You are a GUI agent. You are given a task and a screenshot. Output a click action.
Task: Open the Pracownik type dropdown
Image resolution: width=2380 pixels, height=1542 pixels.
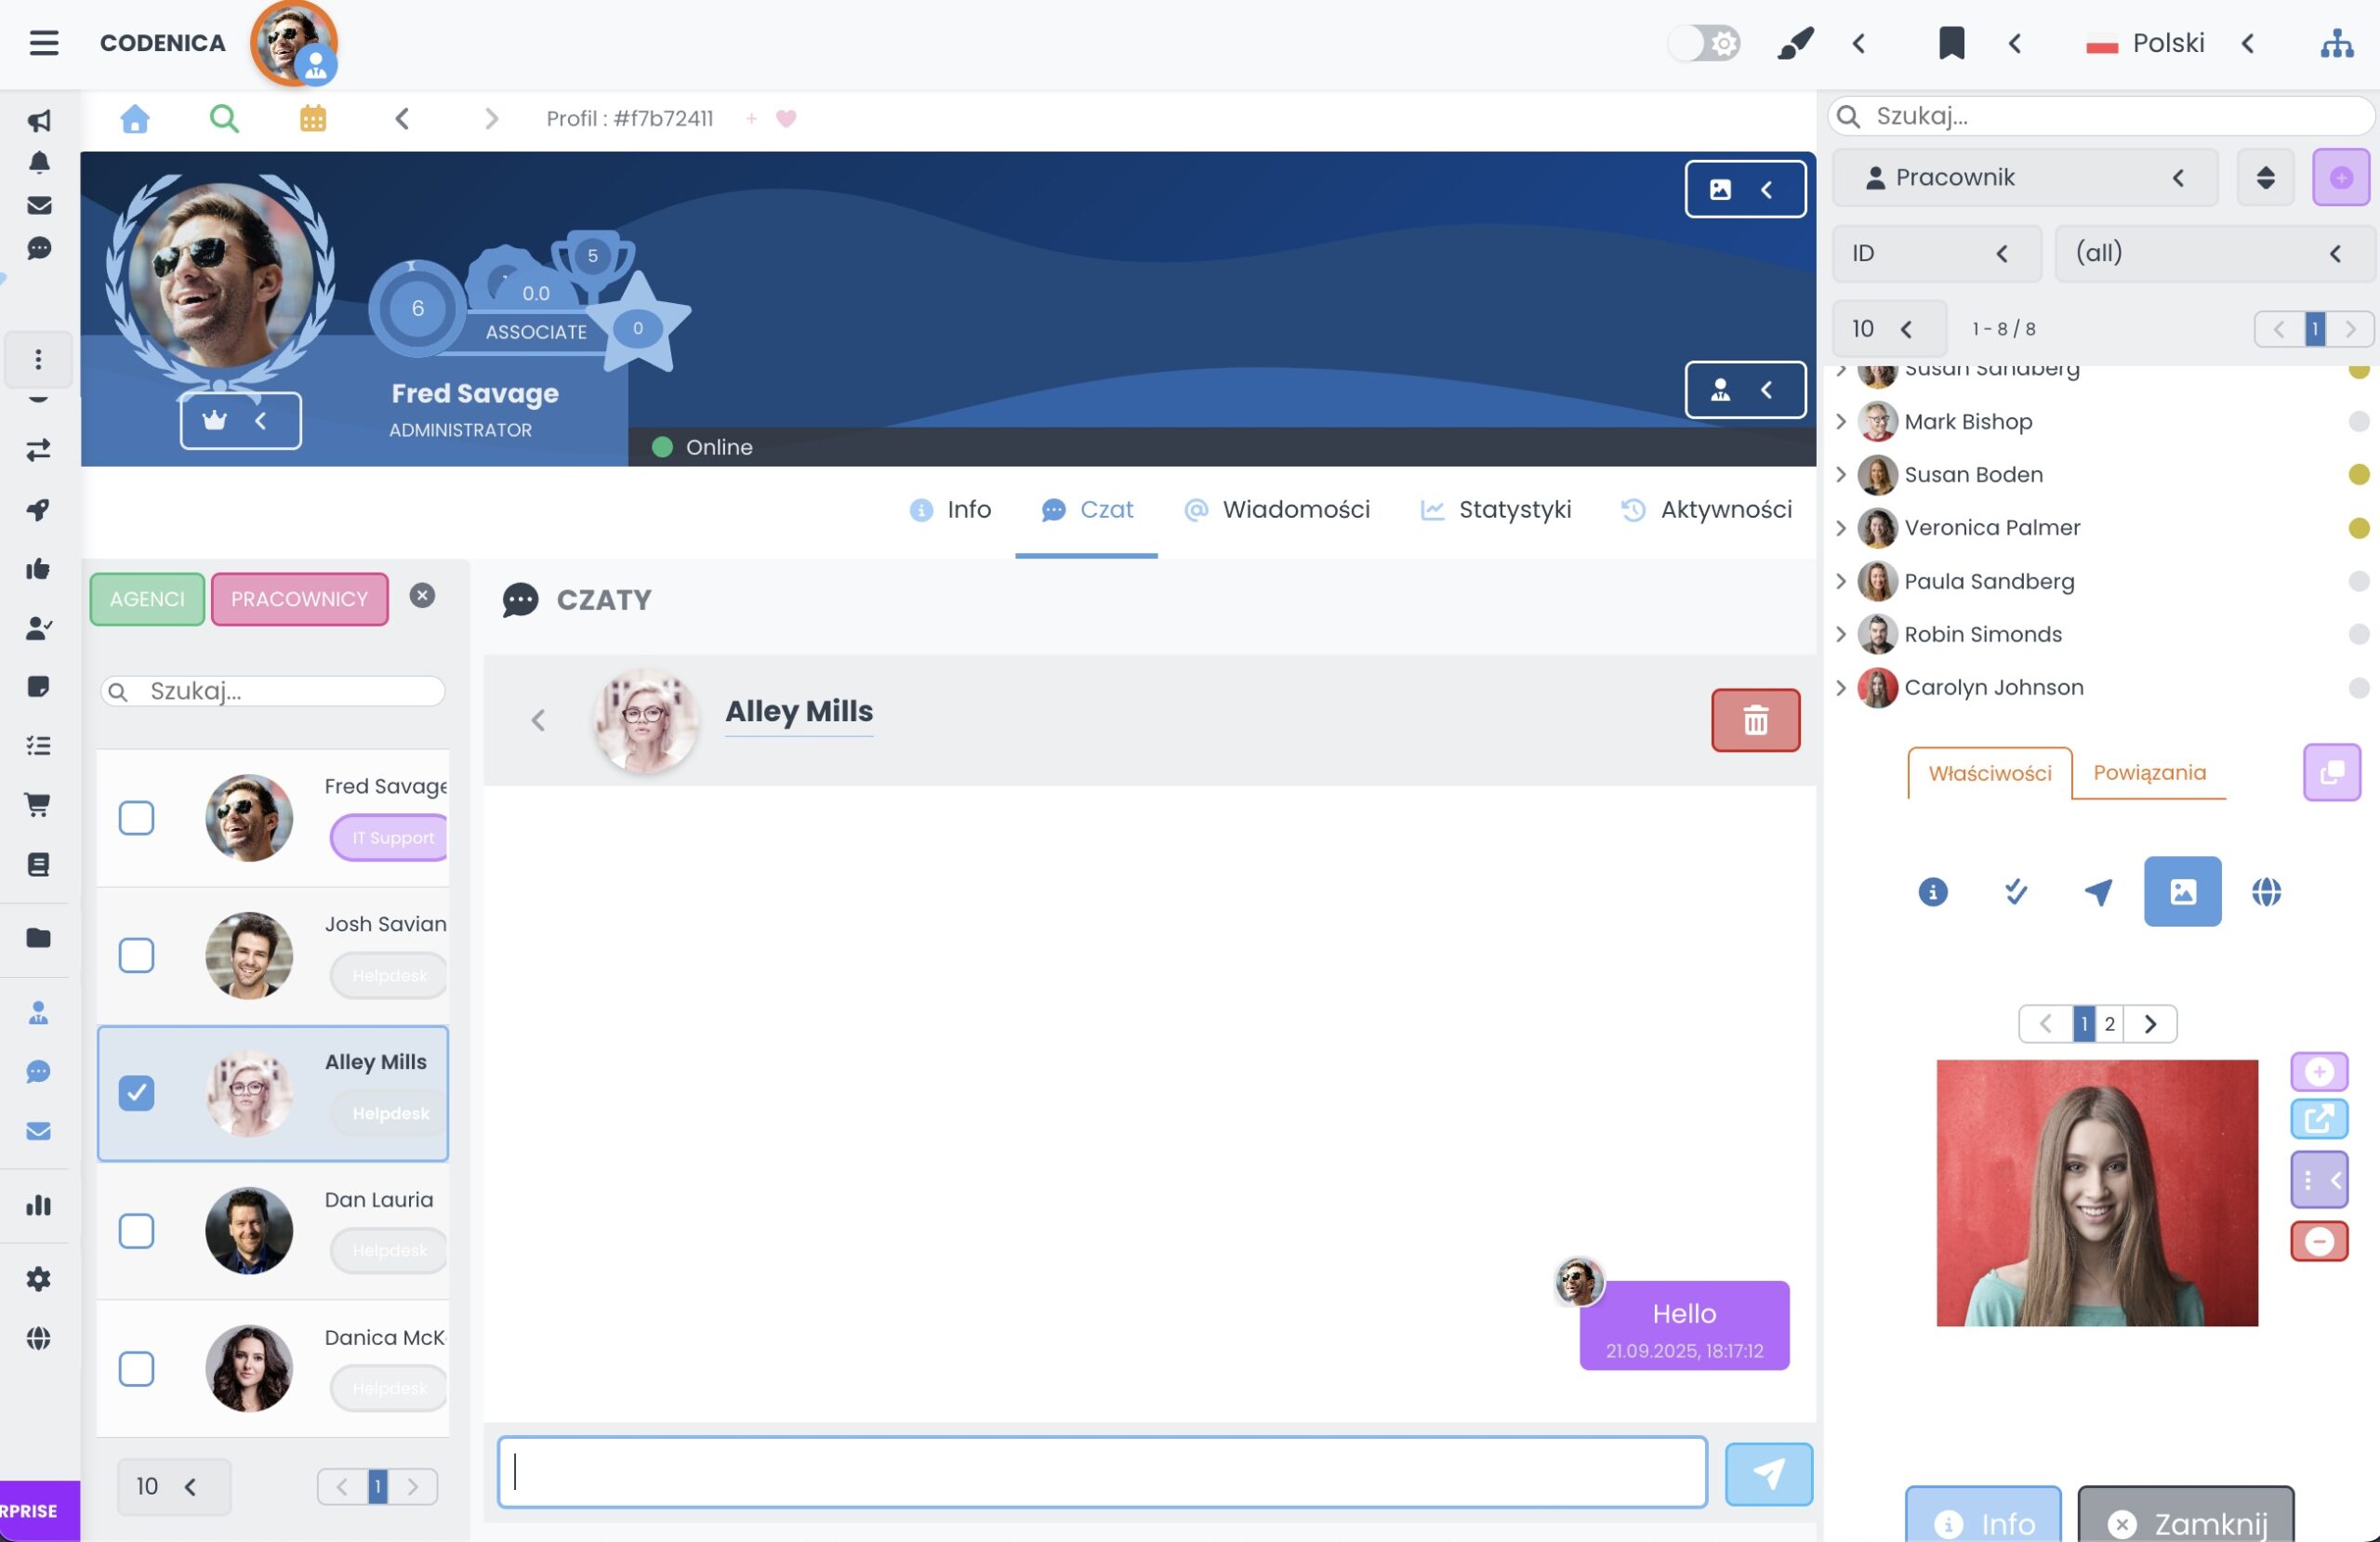click(x=2024, y=177)
